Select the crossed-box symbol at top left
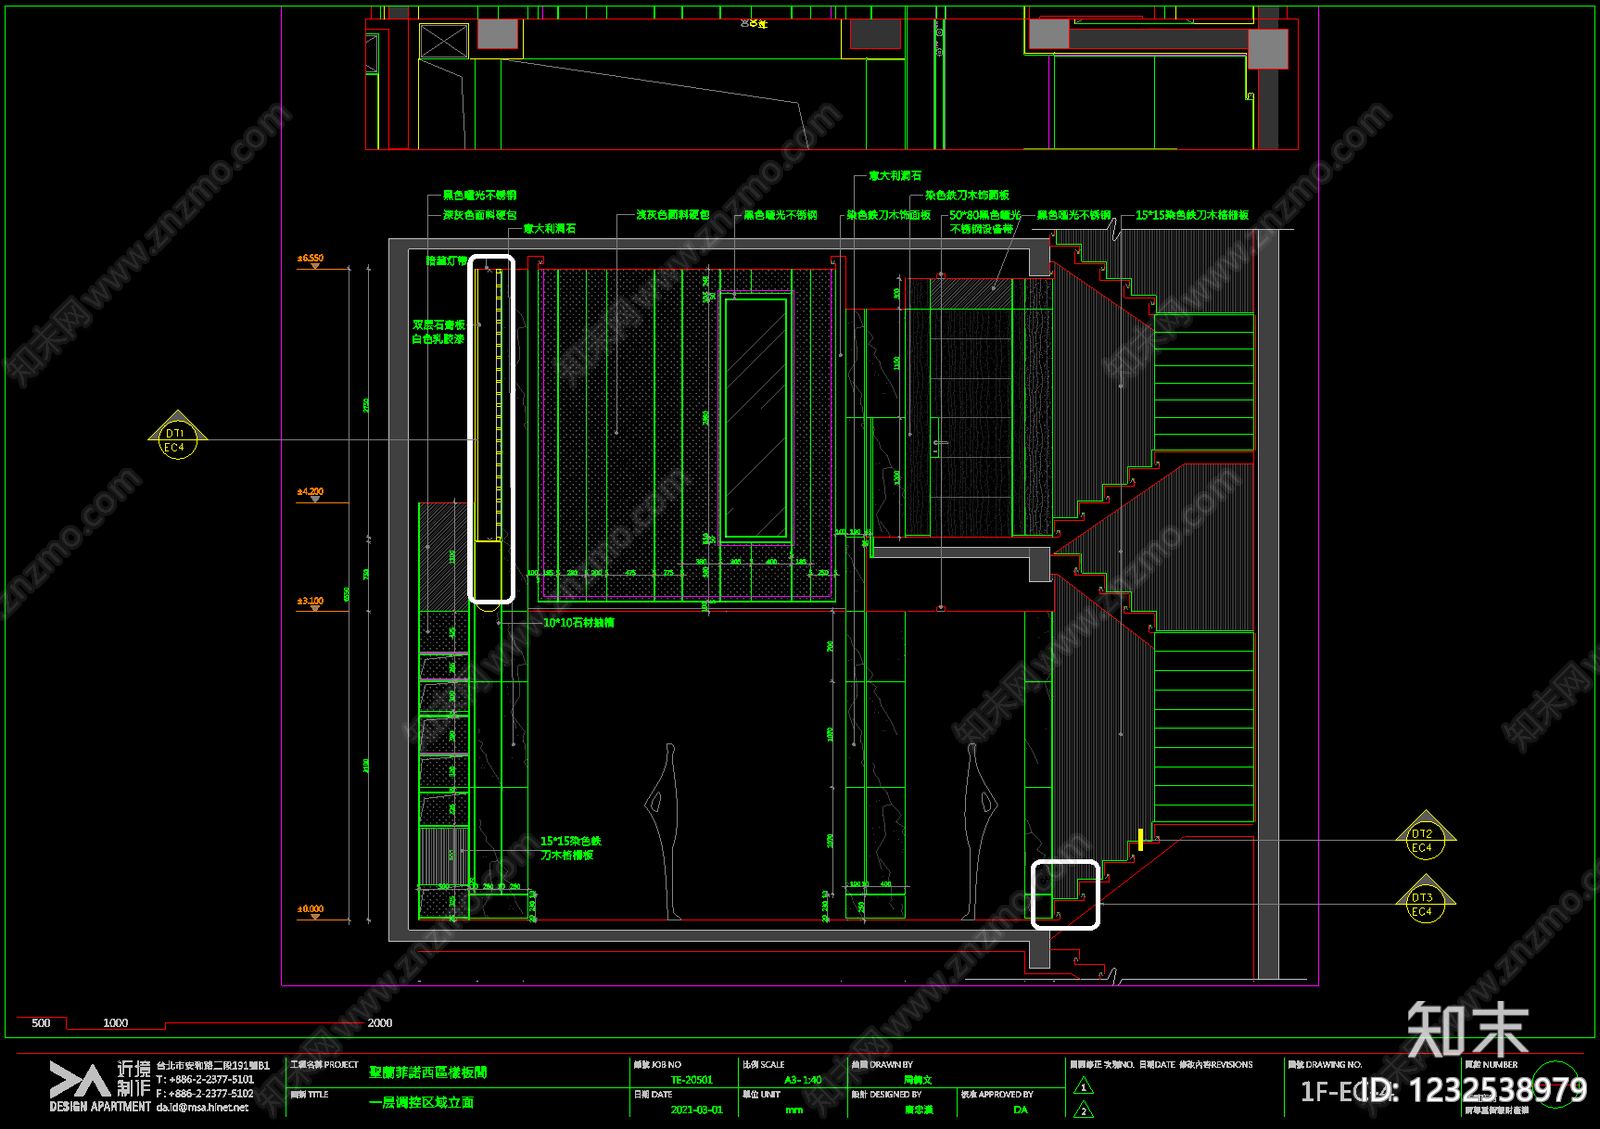Screen dimensions: 1600x1129 444,41
